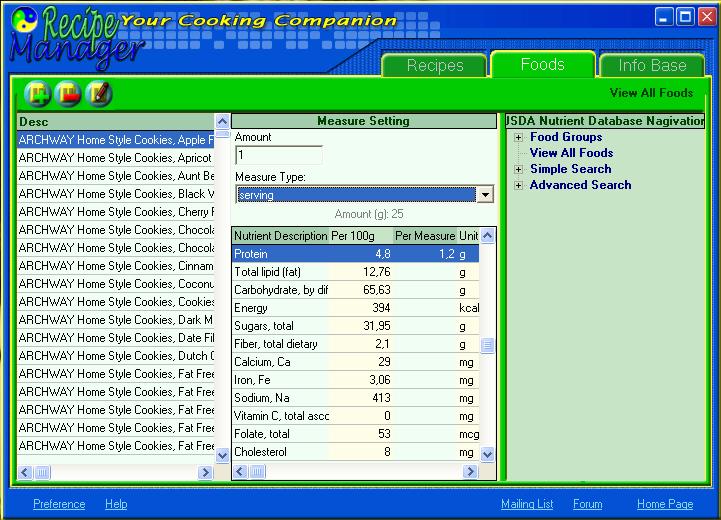This screenshot has height=520, width=721.
Task: Select the Sugars, total row
Action: tap(356, 326)
